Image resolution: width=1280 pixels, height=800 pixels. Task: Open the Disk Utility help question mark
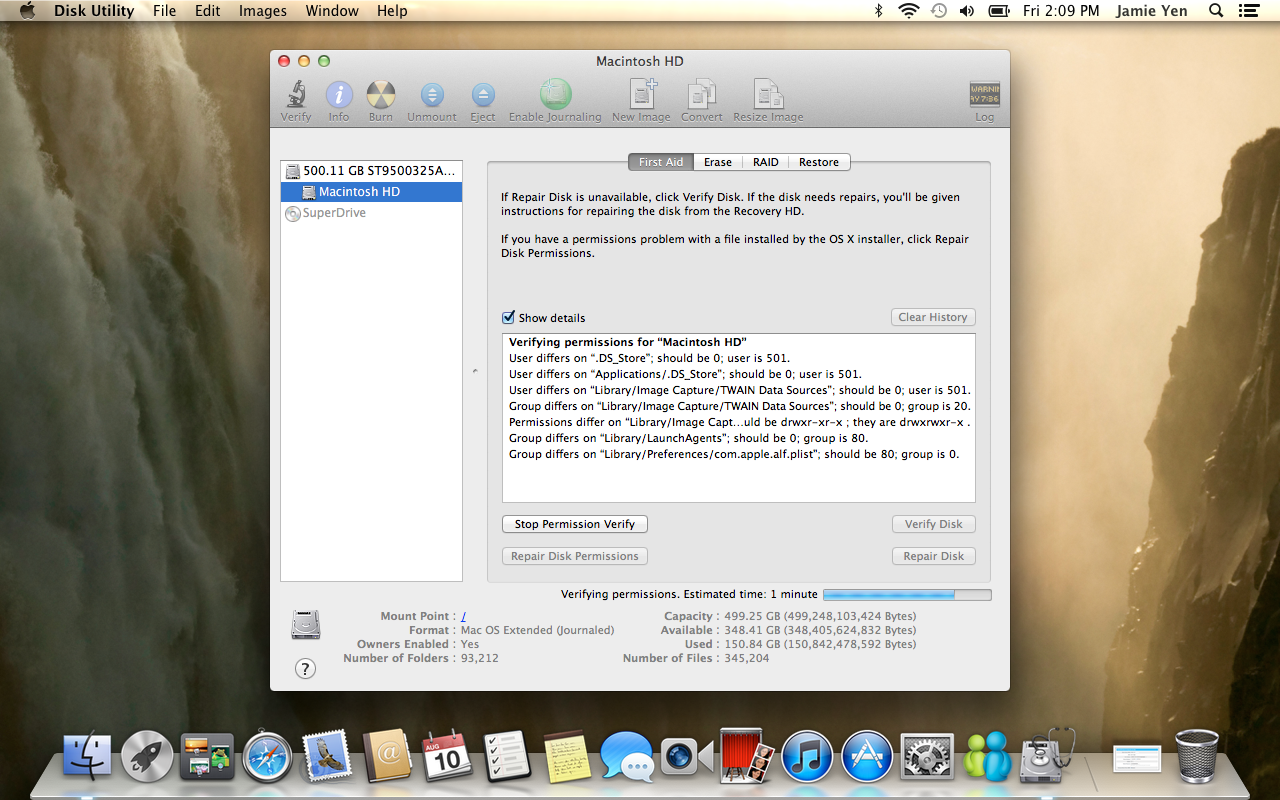click(305, 669)
